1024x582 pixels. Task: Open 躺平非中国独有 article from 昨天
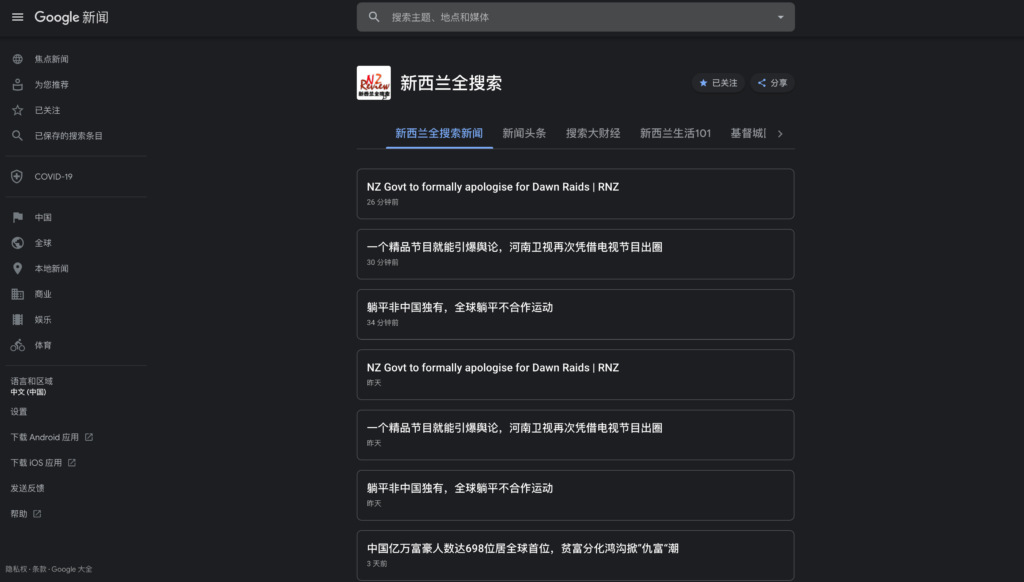(x=575, y=495)
